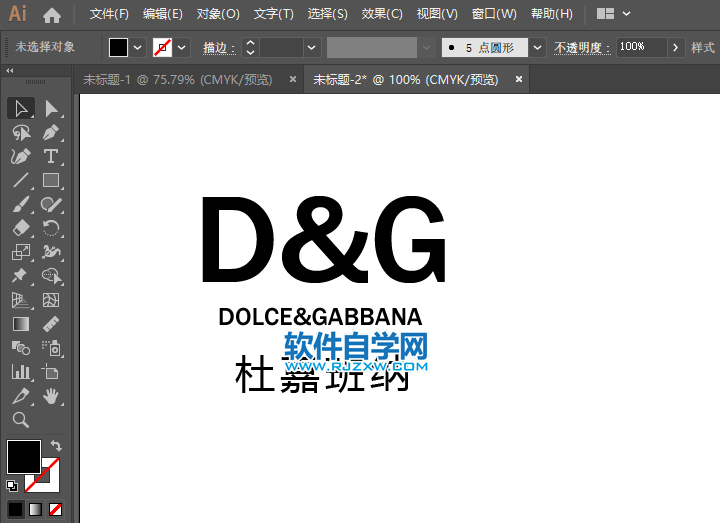Reset to default fill and stroke
The image size is (720, 523).
coord(12,485)
